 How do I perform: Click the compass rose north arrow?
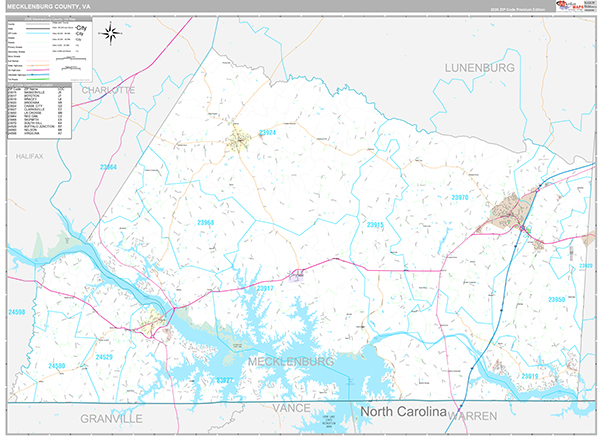[111, 33]
